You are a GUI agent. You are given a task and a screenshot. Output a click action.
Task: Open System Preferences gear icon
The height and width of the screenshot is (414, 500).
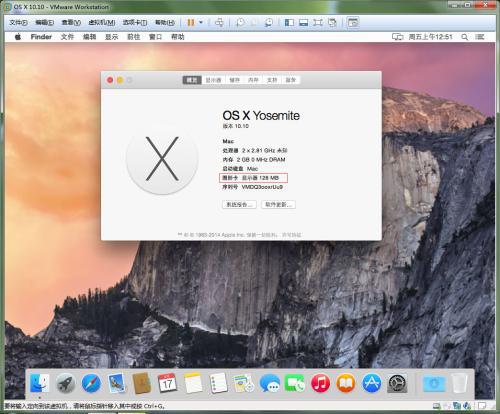click(x=397, y=383)
